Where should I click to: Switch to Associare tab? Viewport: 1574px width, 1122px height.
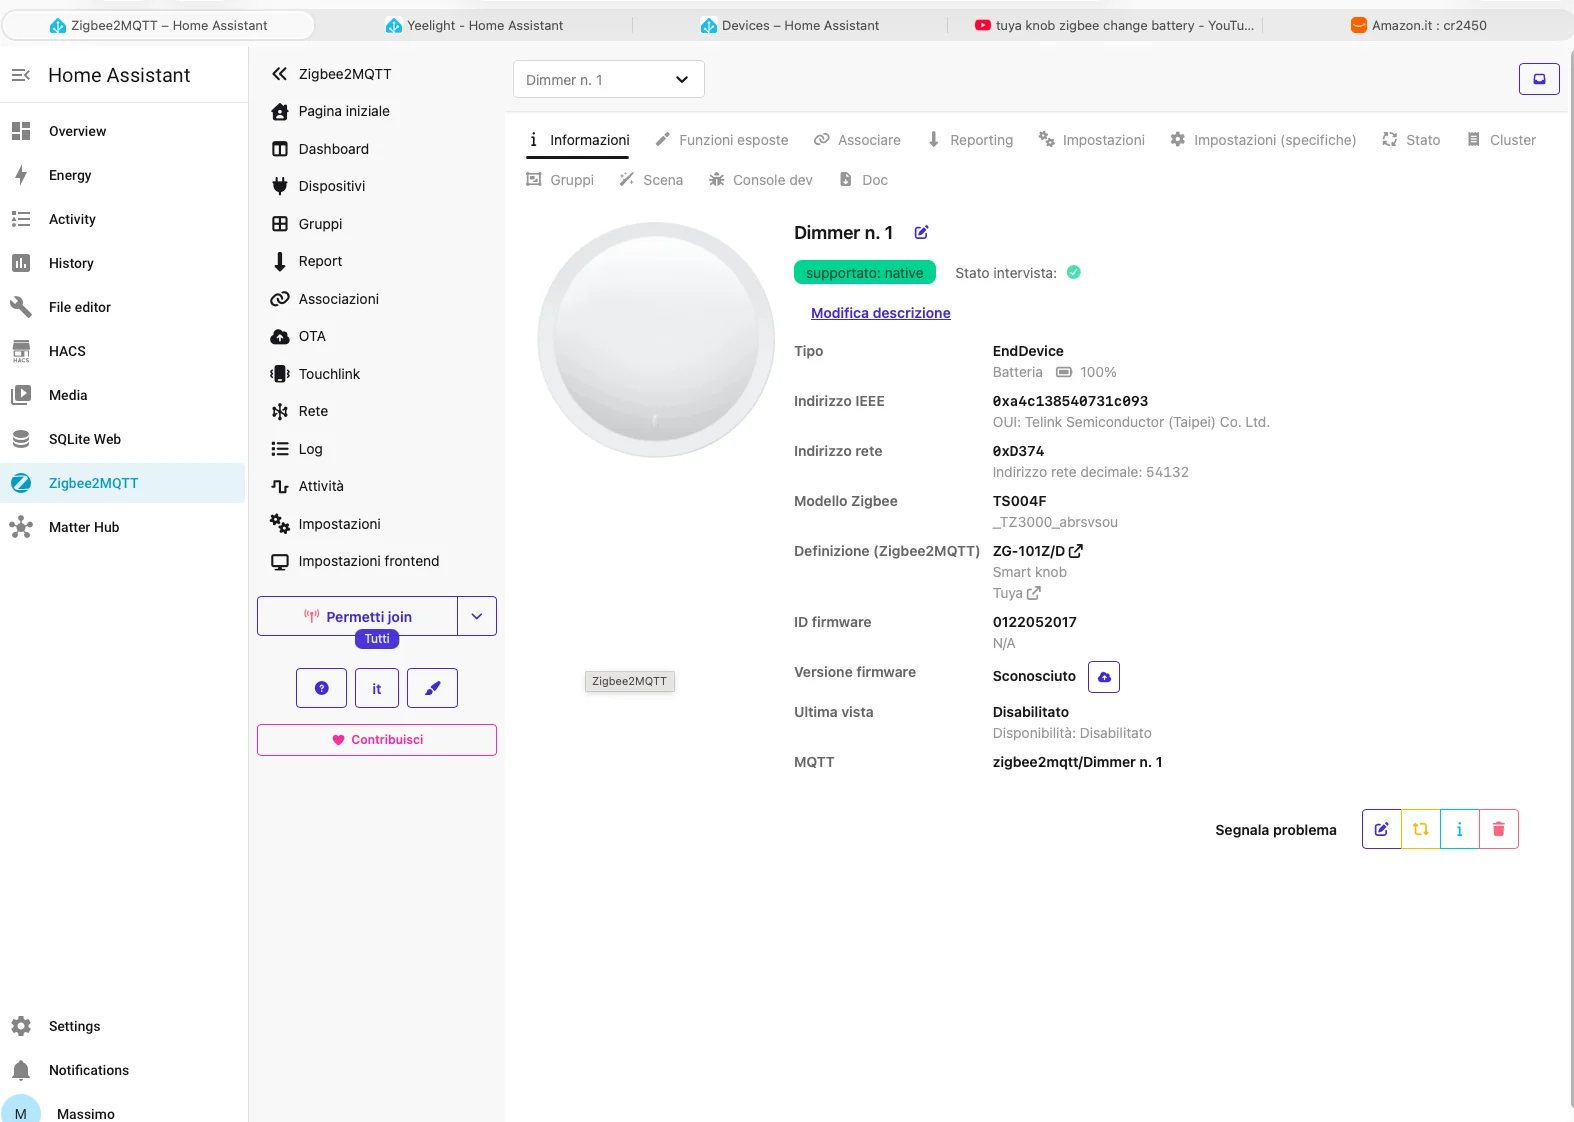click(x=857, y=140)
